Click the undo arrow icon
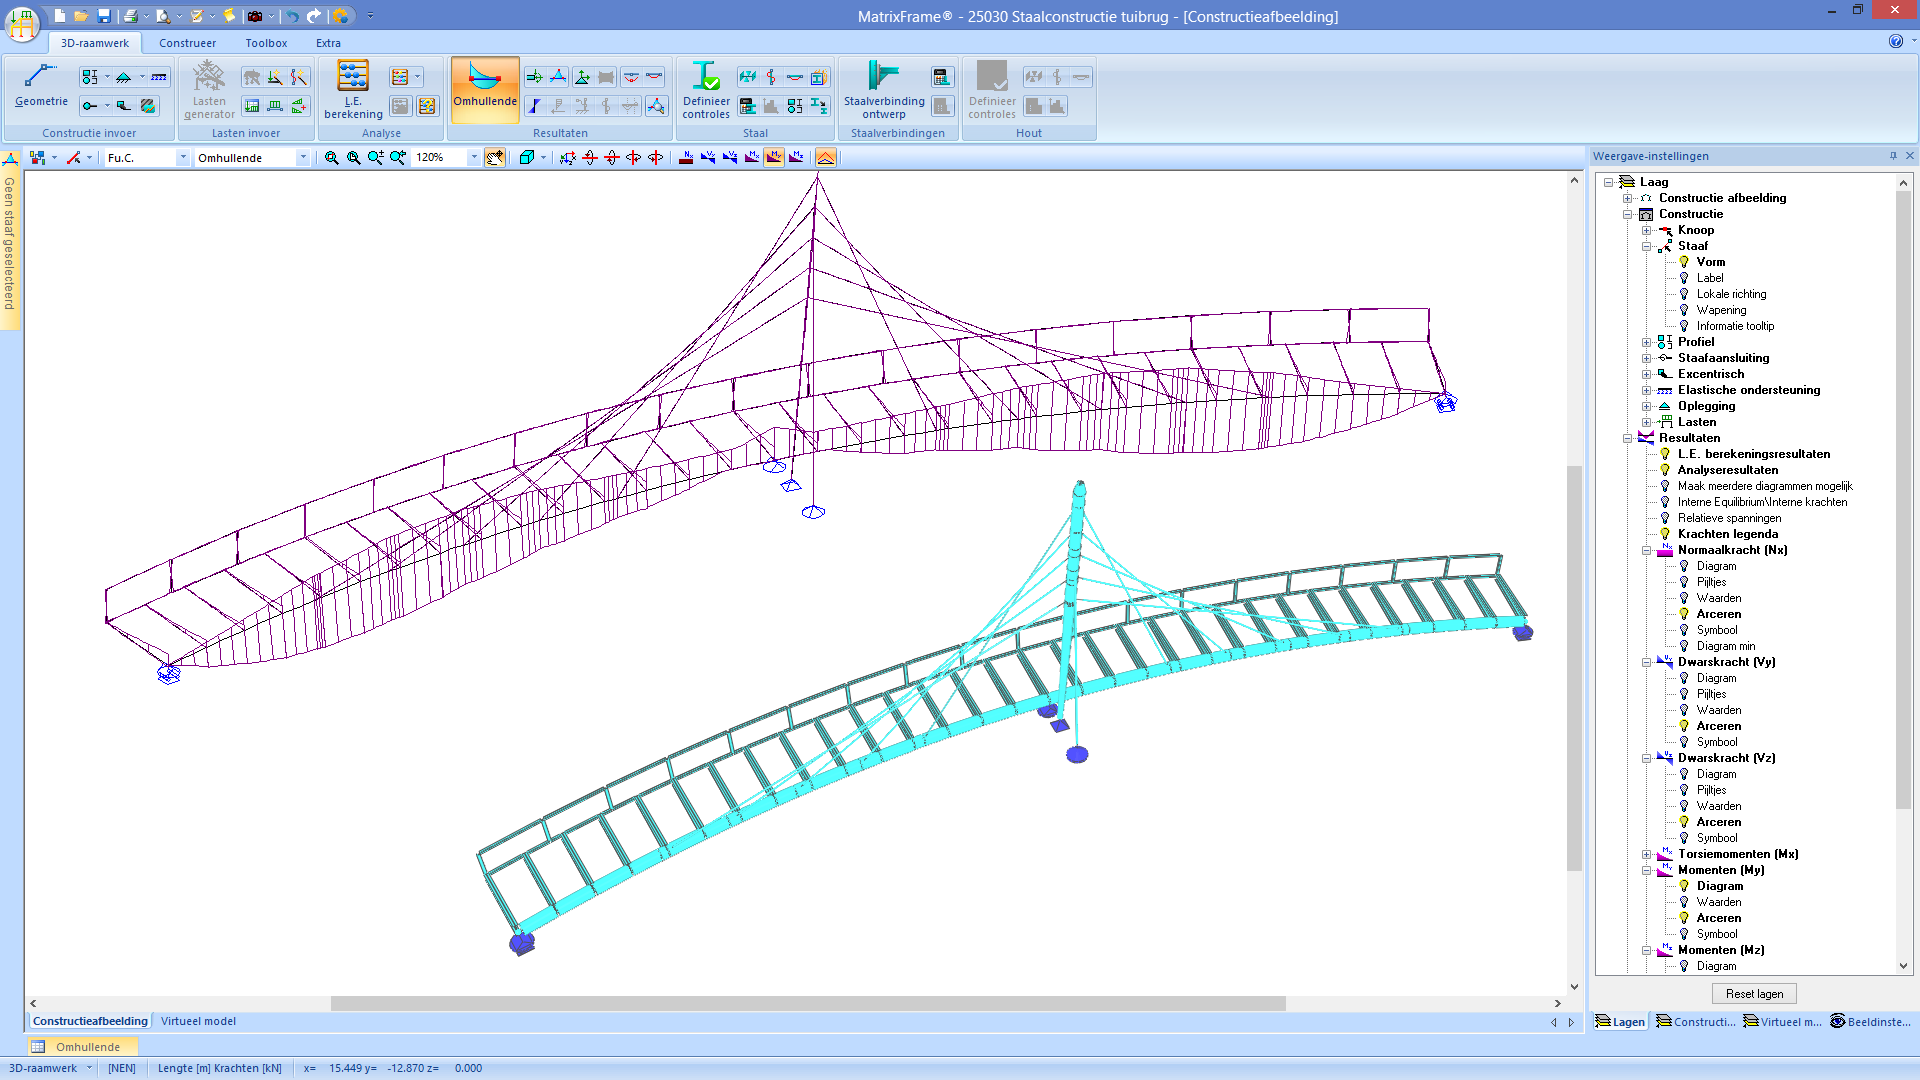This screenshot has width=1920, height=1080. 291,16
